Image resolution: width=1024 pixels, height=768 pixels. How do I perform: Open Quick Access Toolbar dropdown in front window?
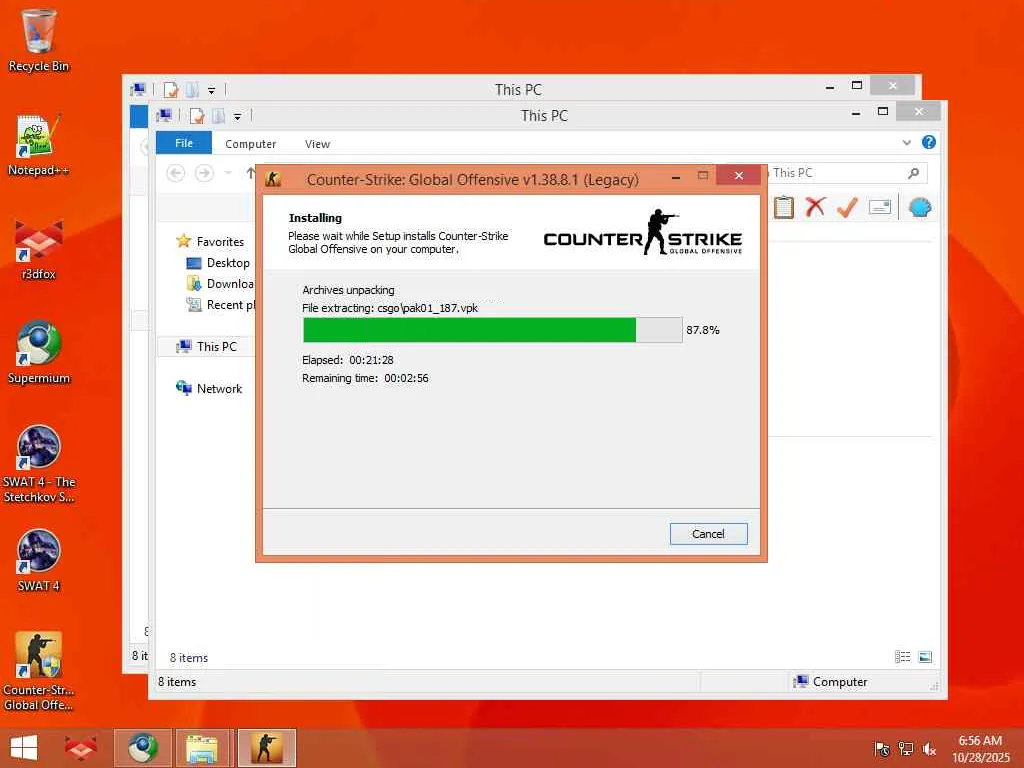[x=238, y=117]
